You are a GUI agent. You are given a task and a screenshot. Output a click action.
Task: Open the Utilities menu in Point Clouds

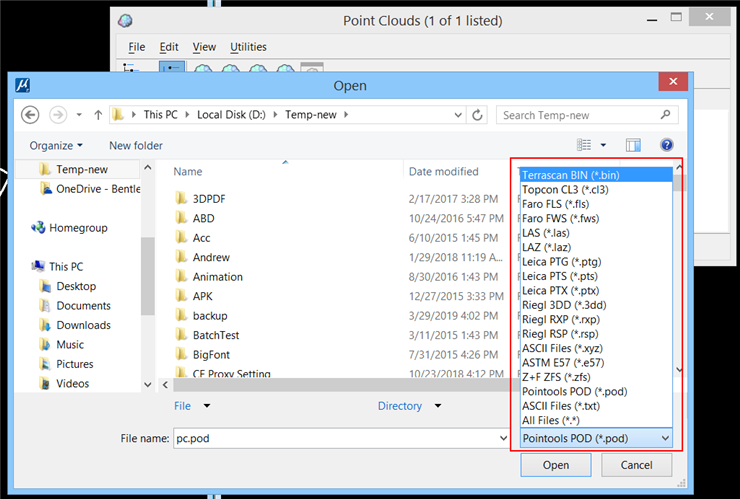coord(248,47)
